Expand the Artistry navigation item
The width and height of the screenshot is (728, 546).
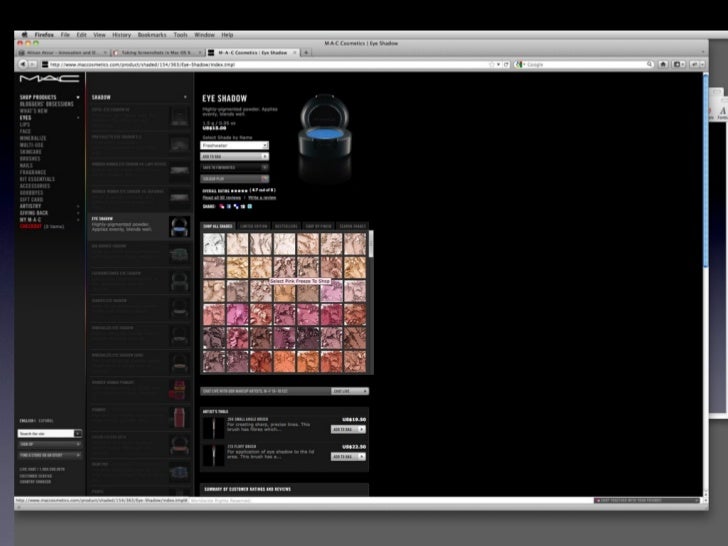point(78,206)
